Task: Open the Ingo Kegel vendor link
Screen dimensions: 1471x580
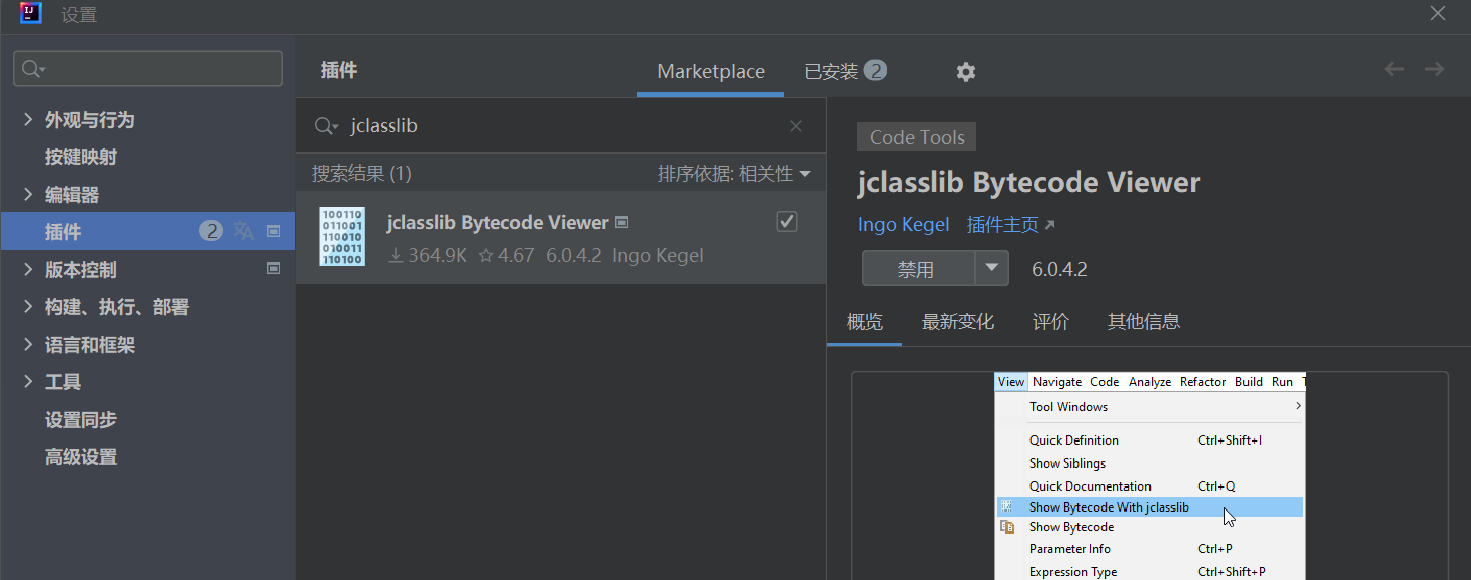Action: pyautogui.click(x=903, y=225)
